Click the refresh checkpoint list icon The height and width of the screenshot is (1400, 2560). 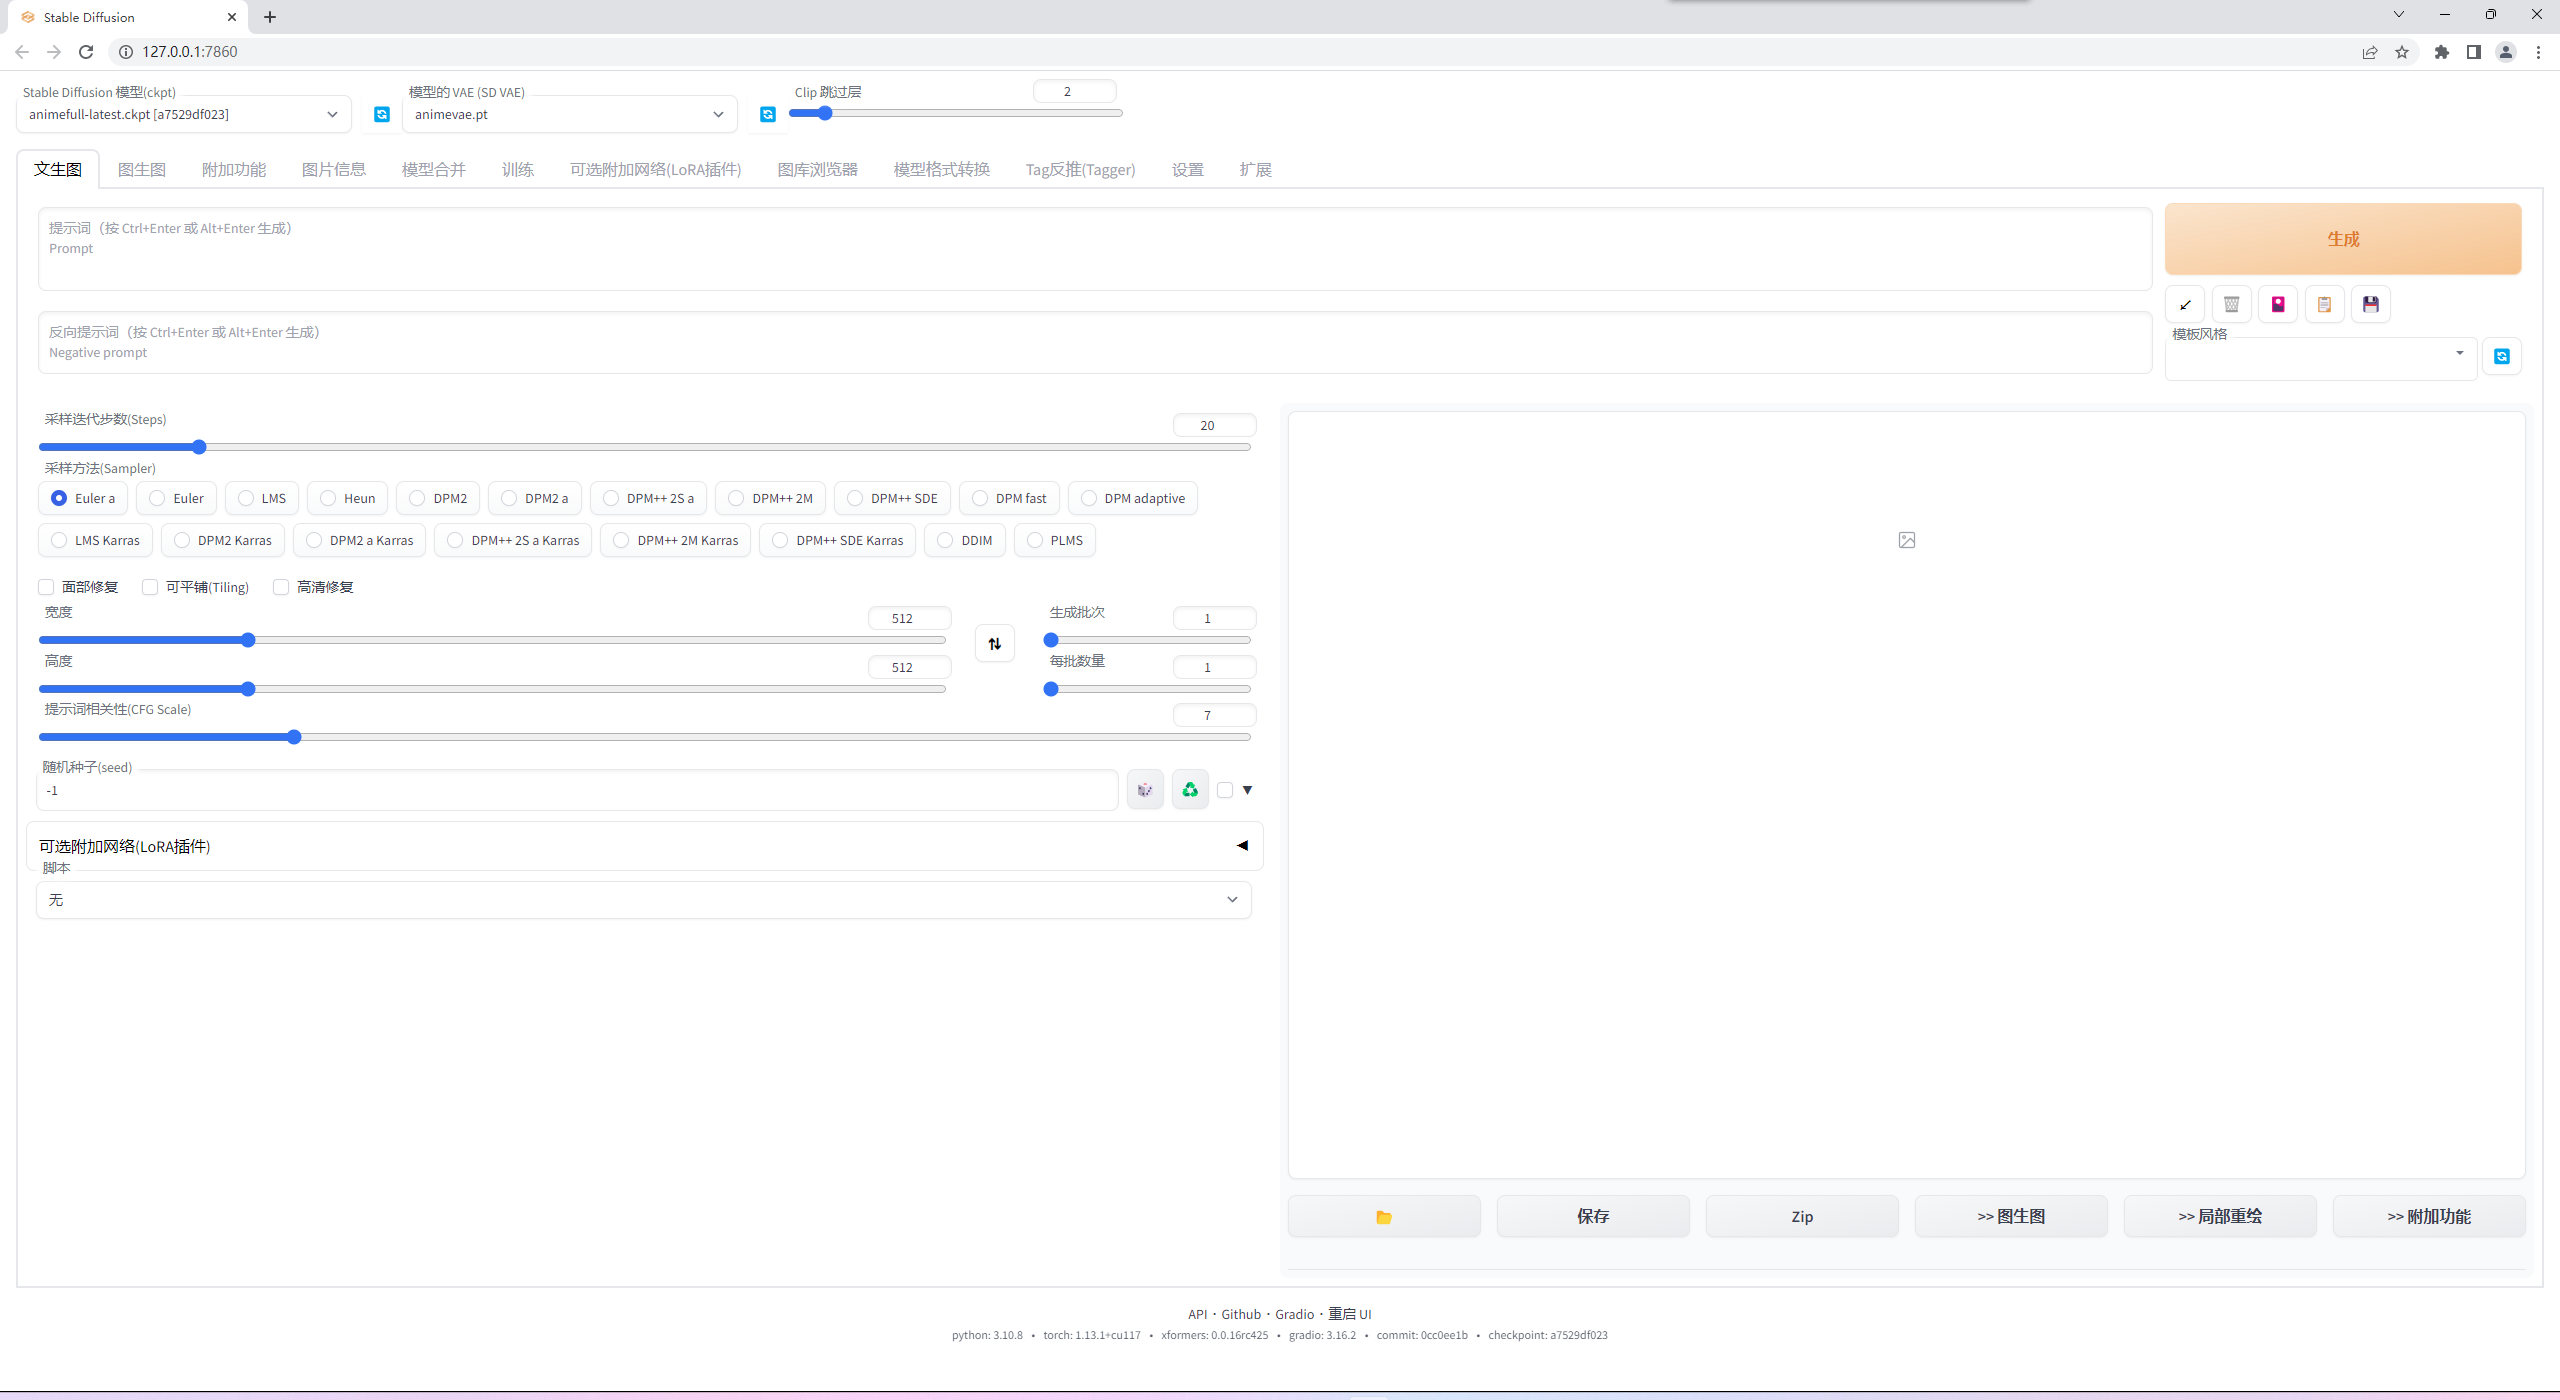(381, 115)
